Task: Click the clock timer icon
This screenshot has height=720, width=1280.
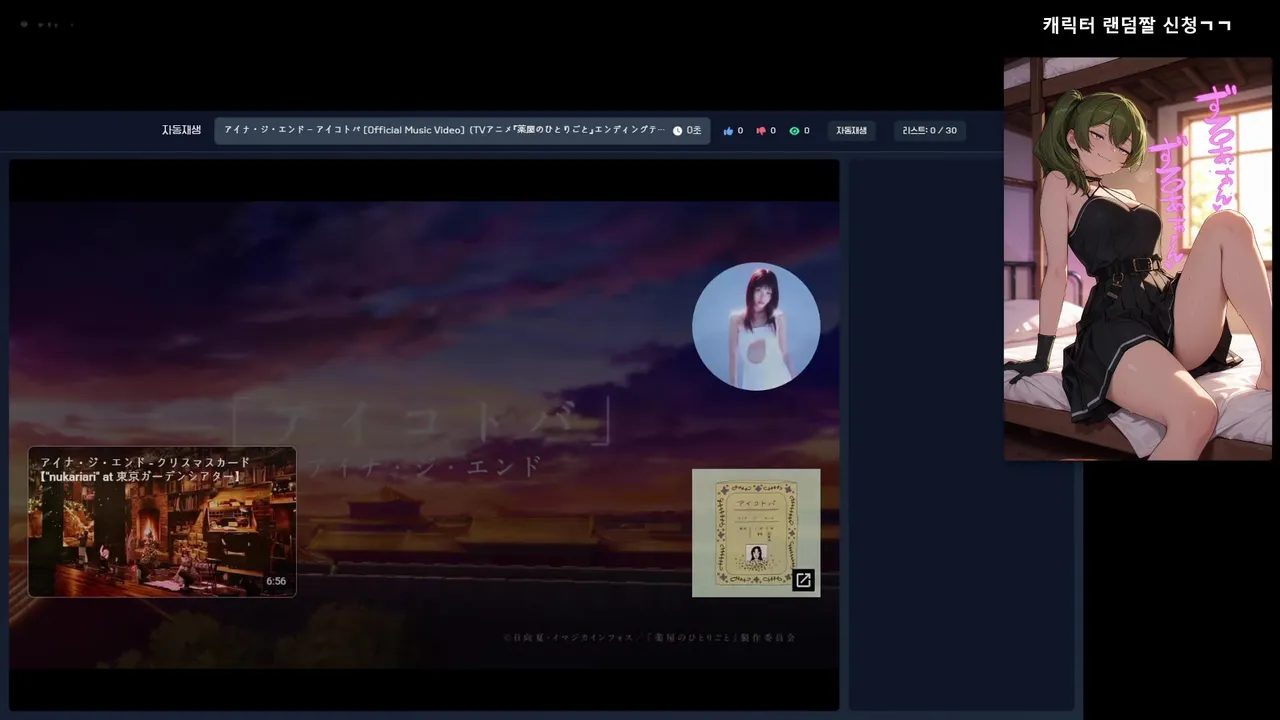Action: pos(677,131)
